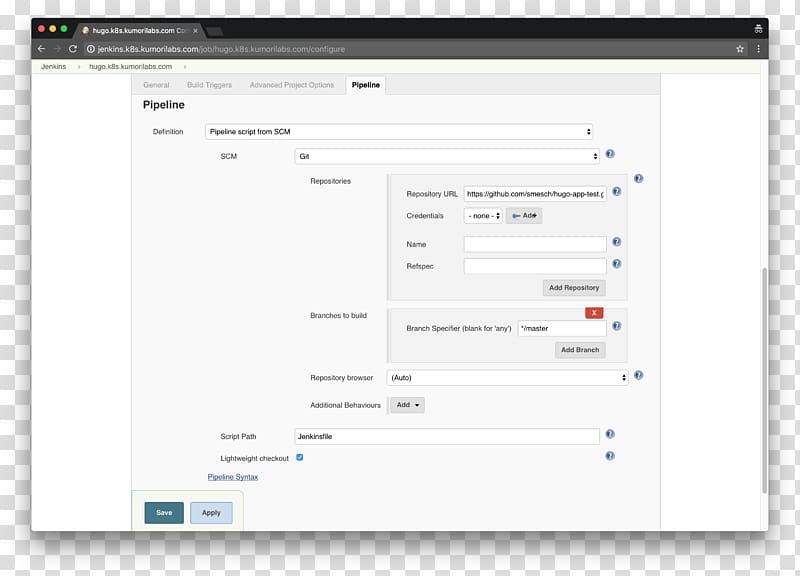
Task: Disable the Lightweight checkout checkbox
Action: 299,458
